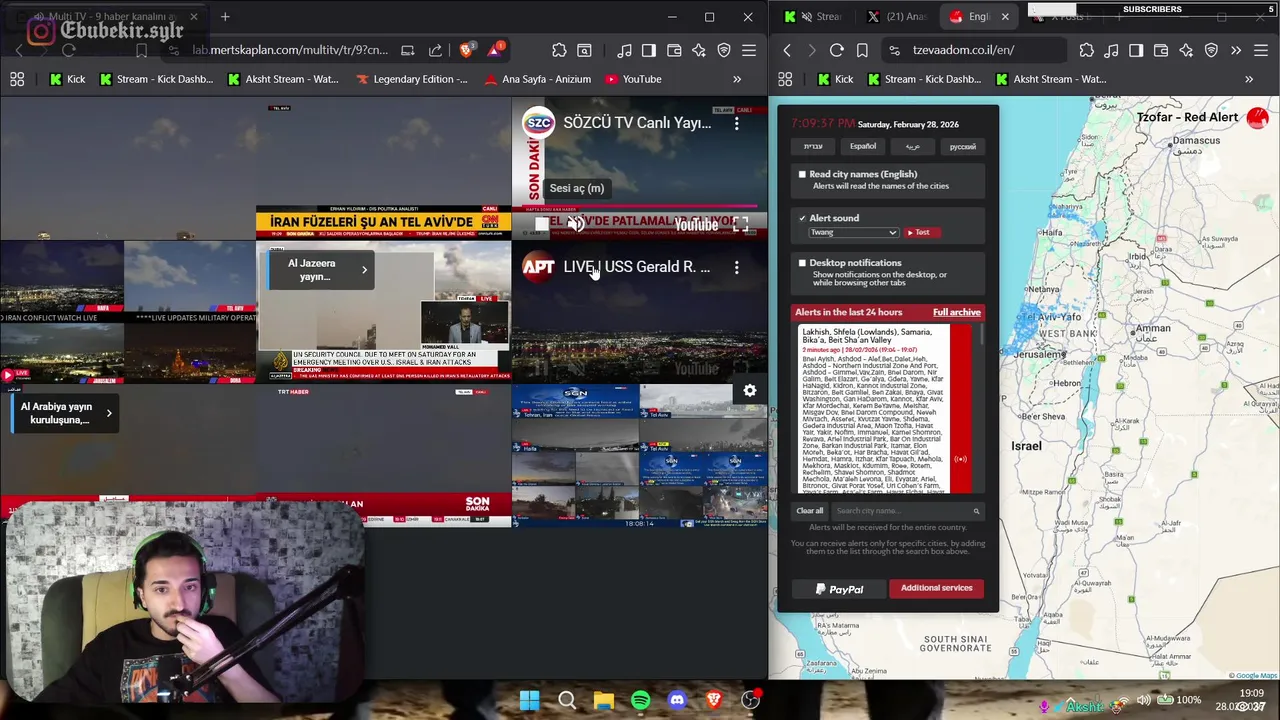
Task: Switch to the muted Kick Stream tab
Action: [814, 16]
